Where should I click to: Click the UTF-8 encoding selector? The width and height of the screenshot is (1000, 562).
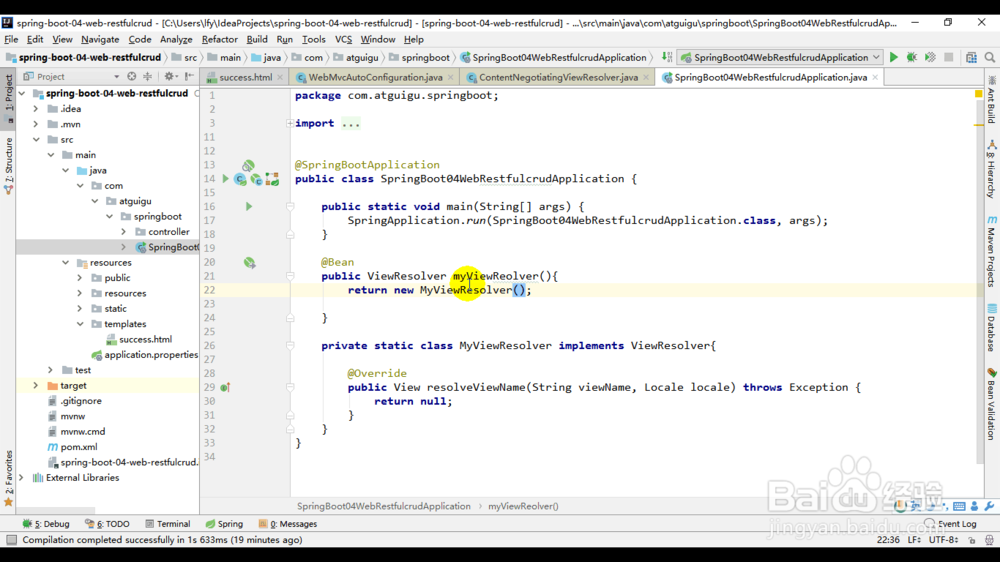(x=944, y=540)
